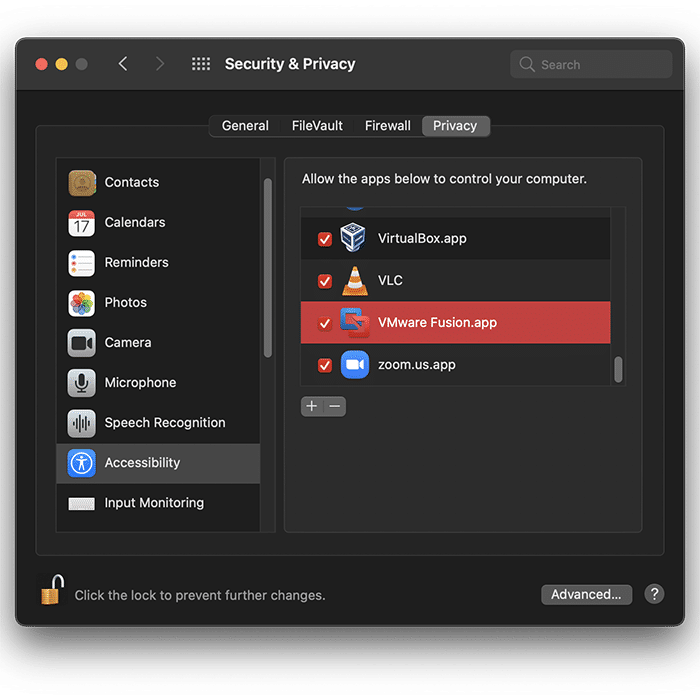Select the VLC name text
Screen dimensions: 700x700
click(390, 280)
